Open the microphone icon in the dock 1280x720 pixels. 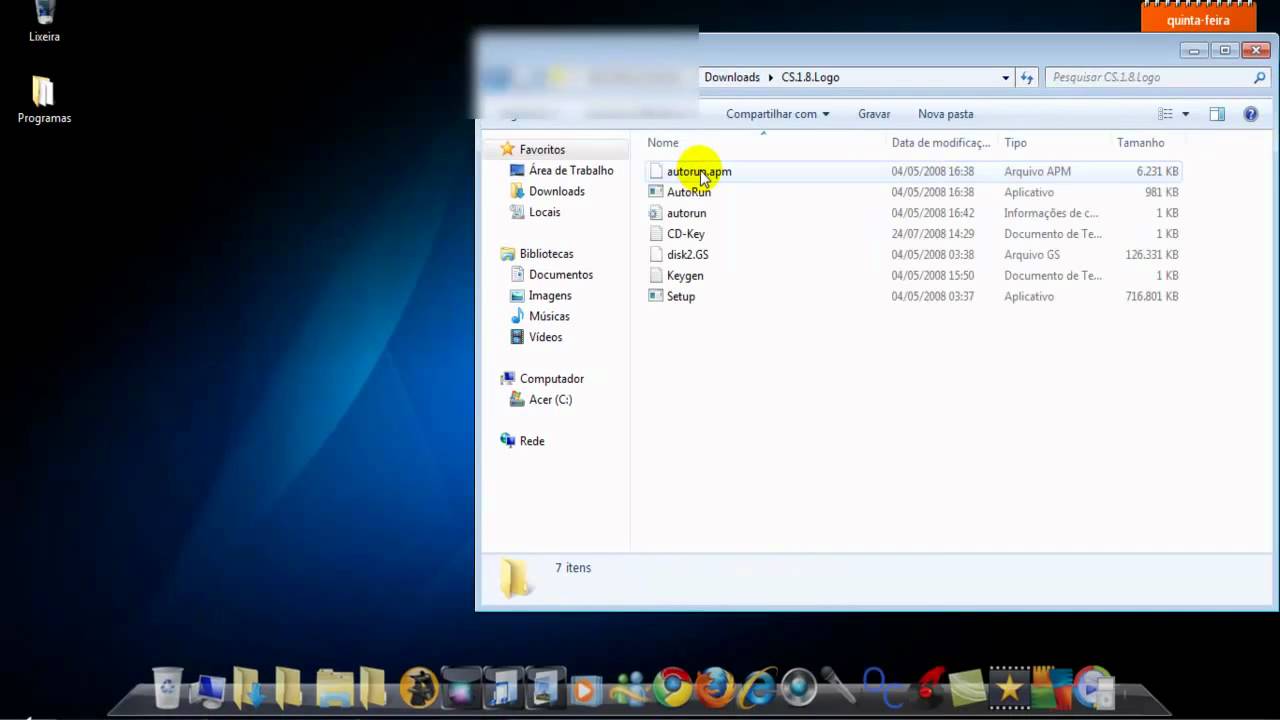838,686
